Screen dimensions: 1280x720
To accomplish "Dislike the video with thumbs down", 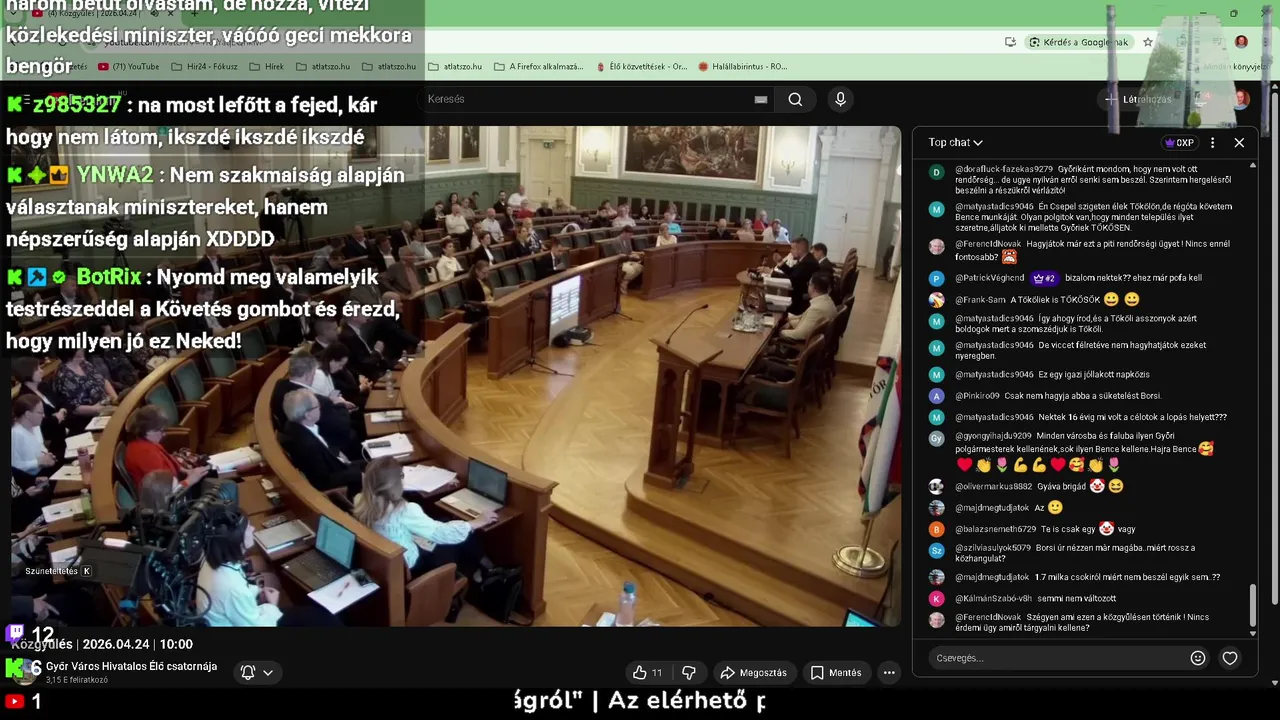I will (688, 673).
